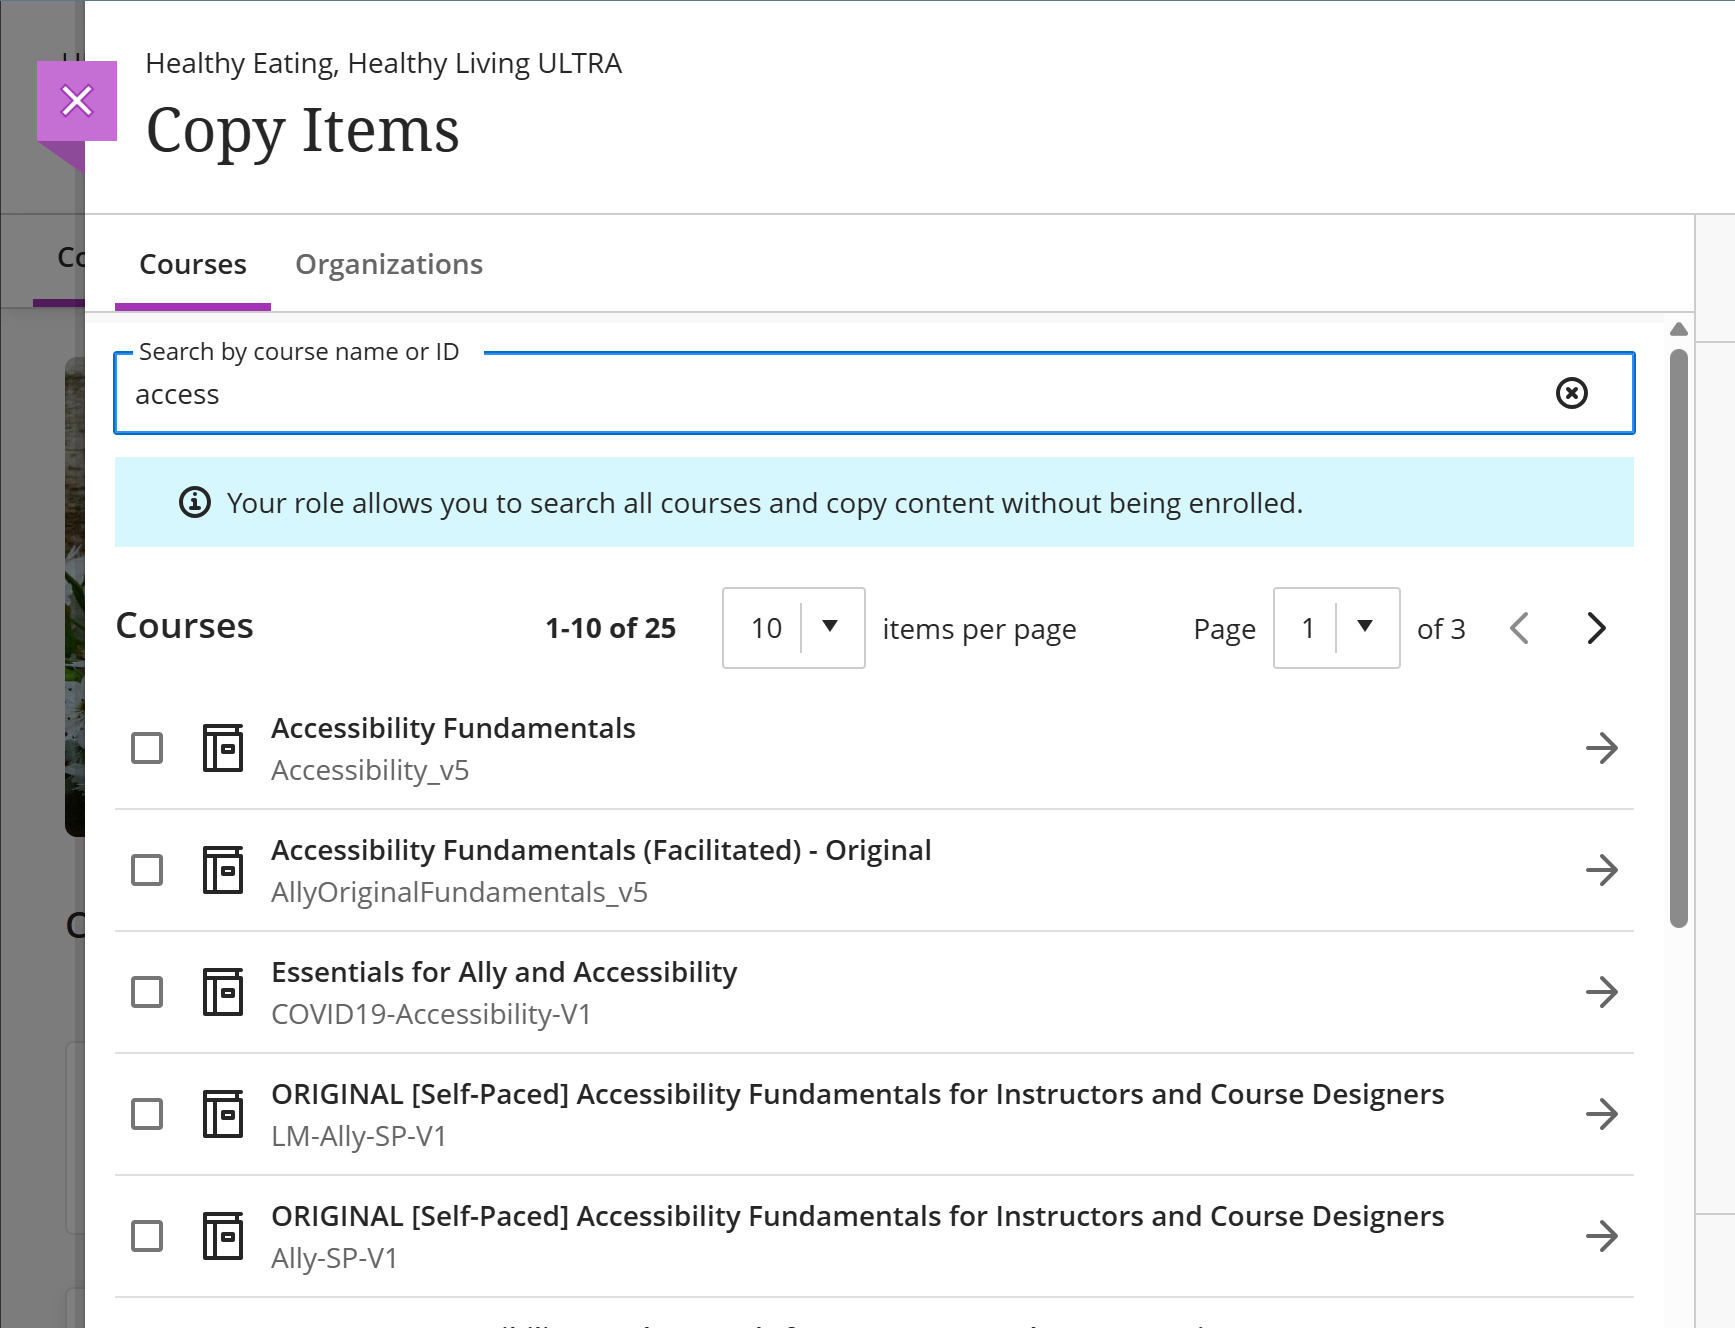
Task: Click the LM-Ally-SP-V1 course icon
Action: tap(223, 1114)
